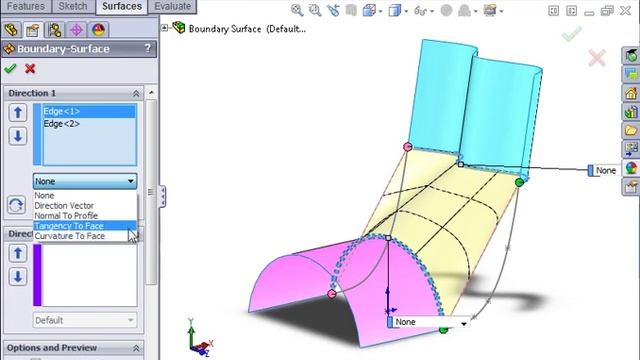Click pink connector handle on cyan surface
The height and width of the screenshot is (360, 640).
[x=407, y=147]
